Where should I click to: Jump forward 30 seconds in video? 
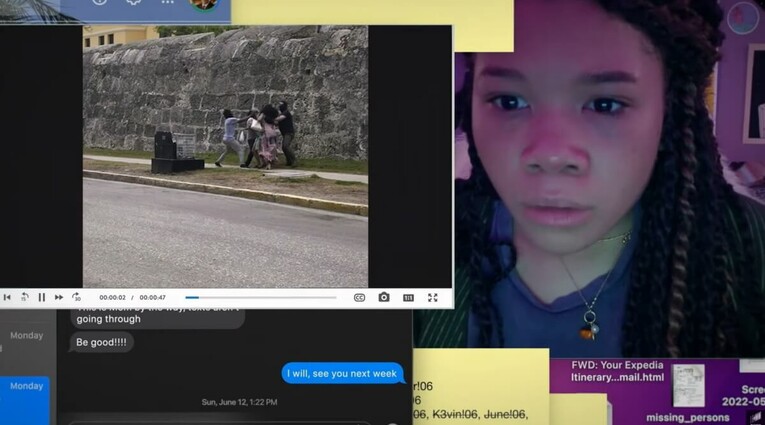(76, 297)
